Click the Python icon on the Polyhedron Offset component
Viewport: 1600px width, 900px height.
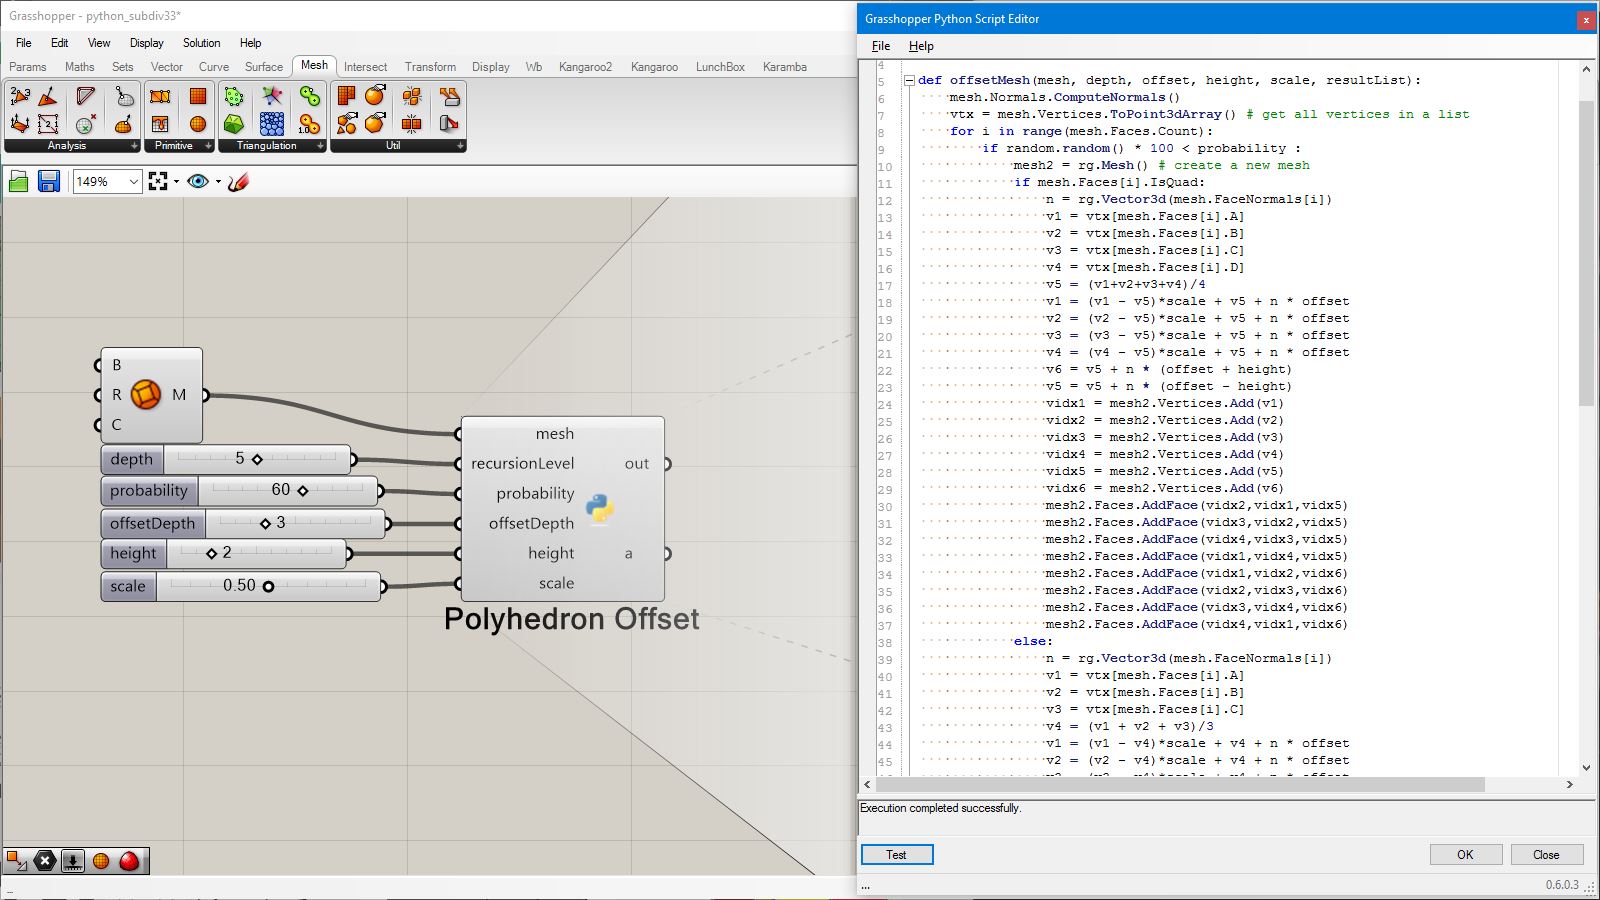click(600, 508)
